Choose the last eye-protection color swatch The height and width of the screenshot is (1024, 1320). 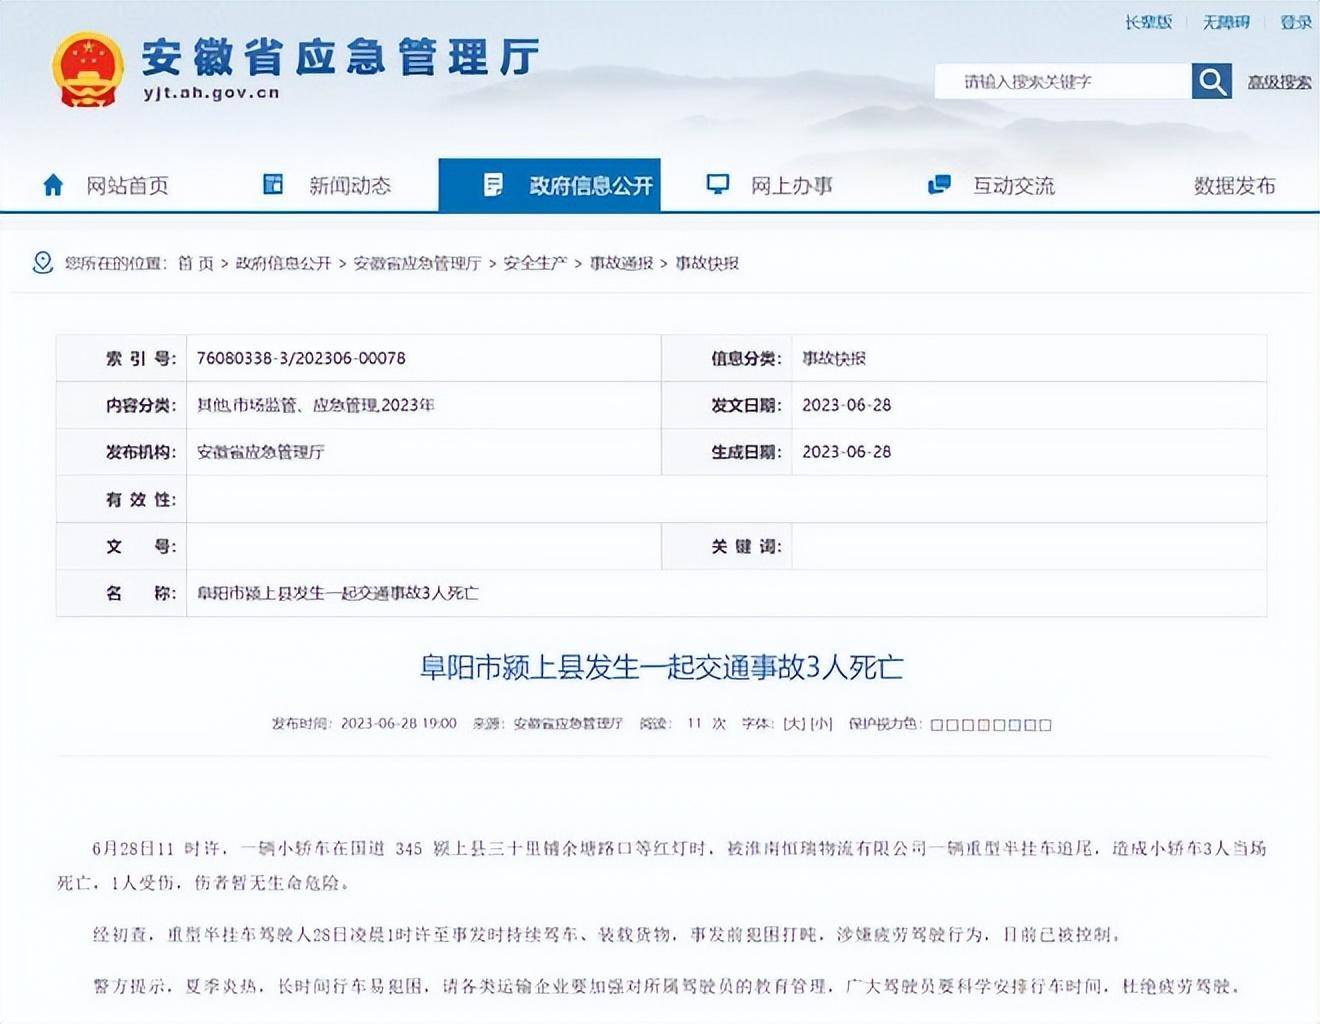[x=1045, y=725]
